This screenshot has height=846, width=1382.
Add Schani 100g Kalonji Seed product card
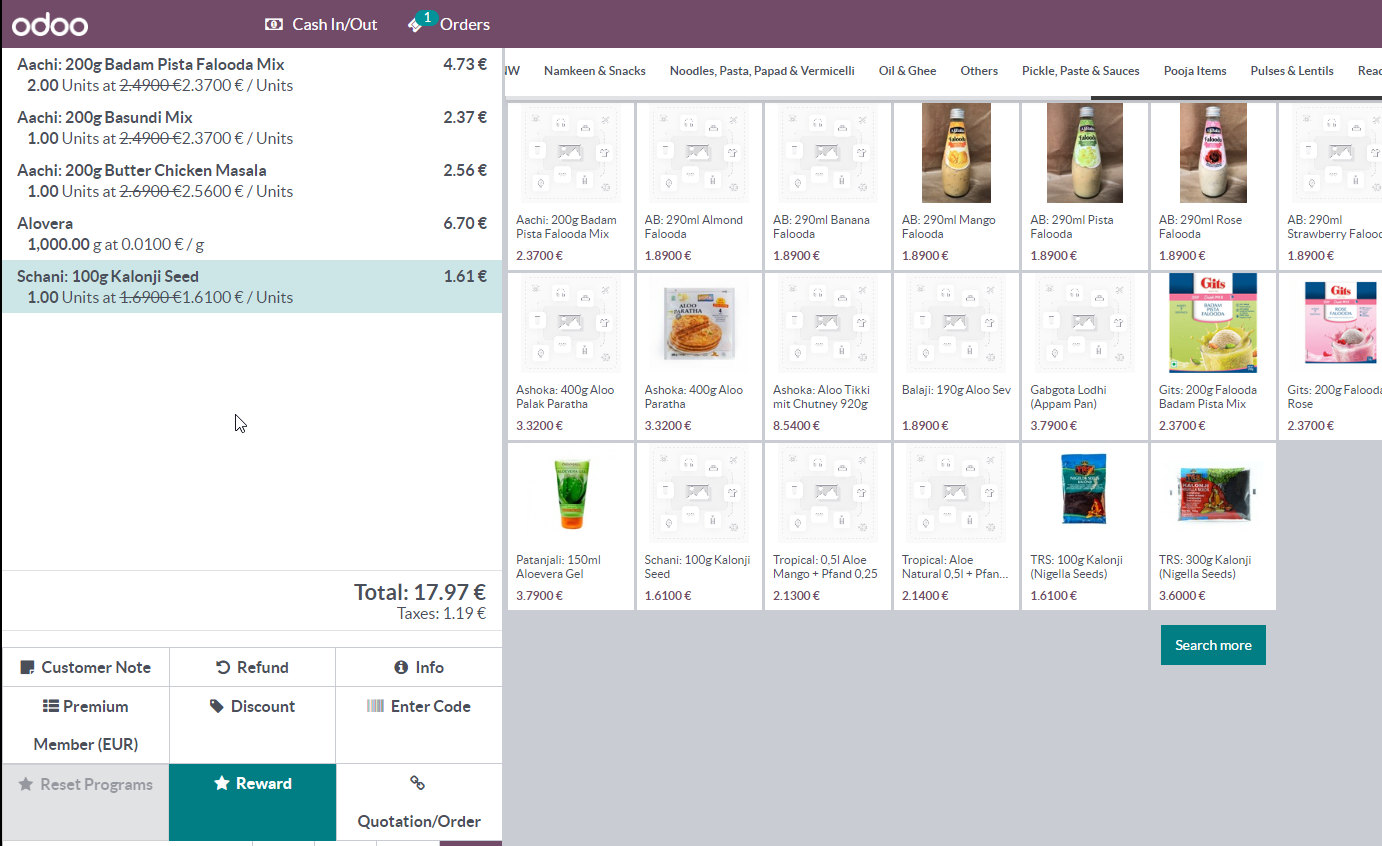coord(699,526)
